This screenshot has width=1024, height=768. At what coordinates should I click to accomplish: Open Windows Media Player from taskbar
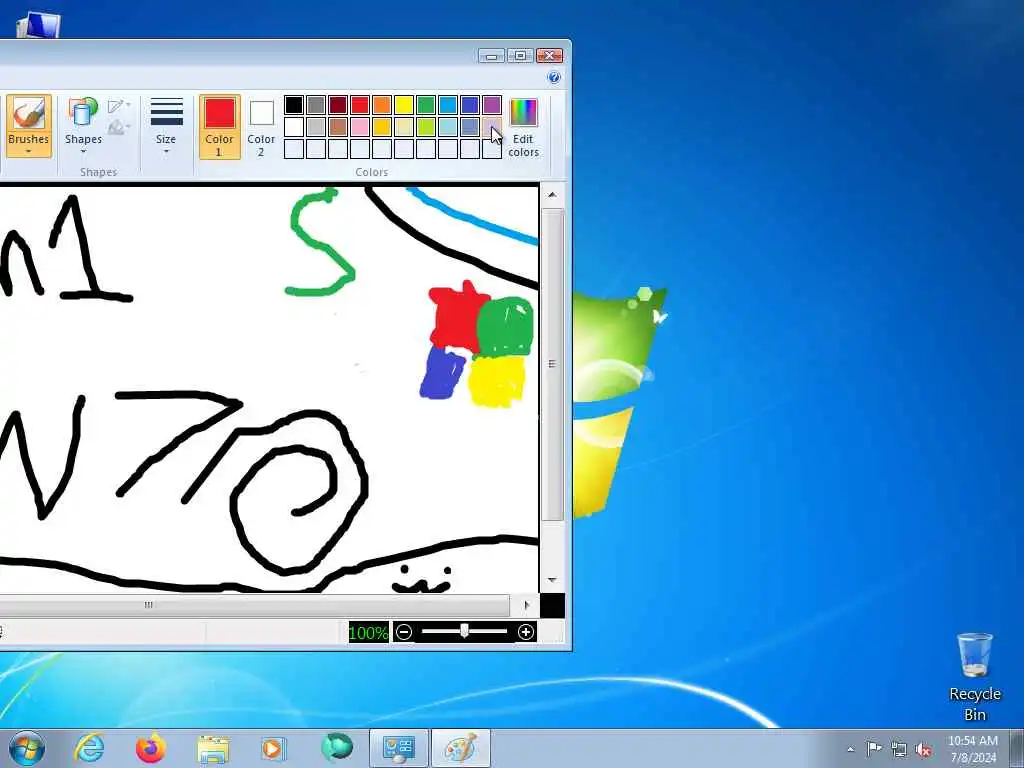(272, 748)
